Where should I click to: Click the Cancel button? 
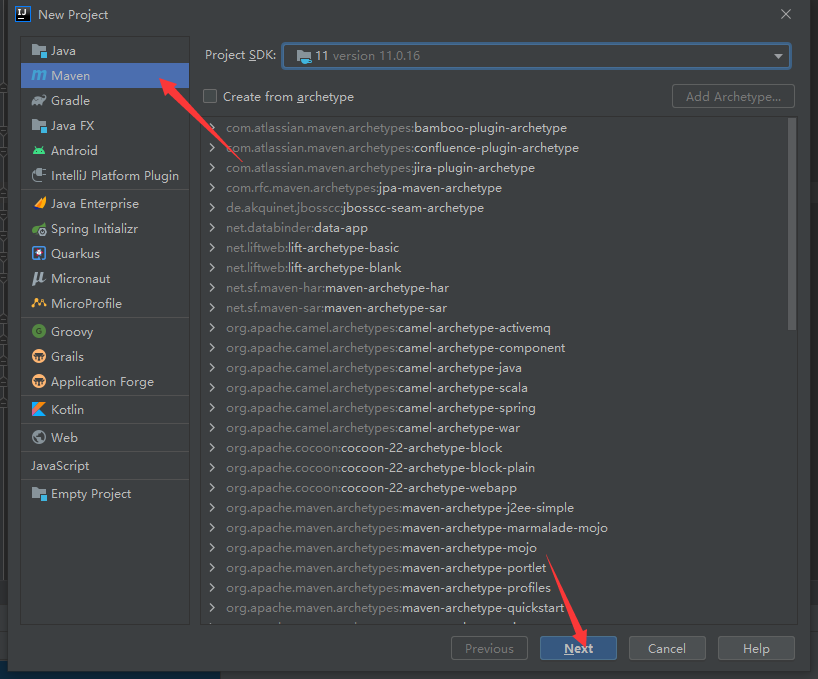coord(667,648)
